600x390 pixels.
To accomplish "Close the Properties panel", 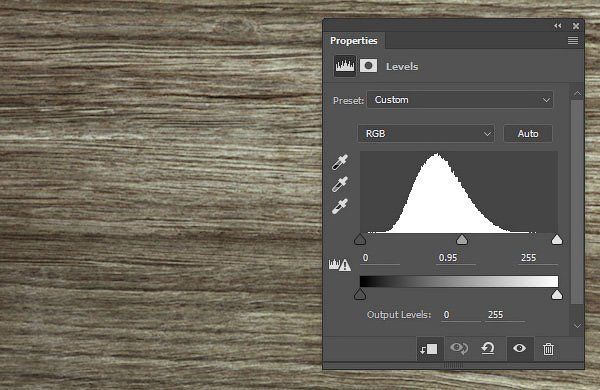I will click(576, 26).
